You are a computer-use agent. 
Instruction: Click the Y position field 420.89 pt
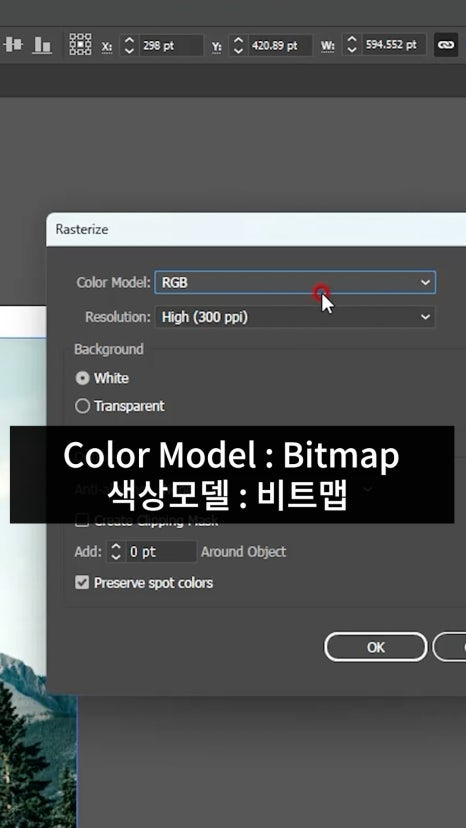pos(281,45)
